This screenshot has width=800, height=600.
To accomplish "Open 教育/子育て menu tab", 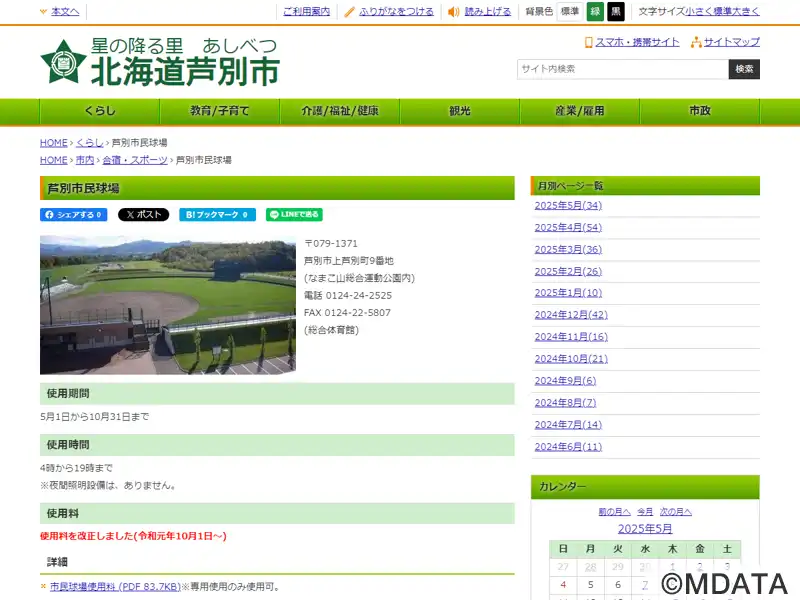I will pos(220,111).
